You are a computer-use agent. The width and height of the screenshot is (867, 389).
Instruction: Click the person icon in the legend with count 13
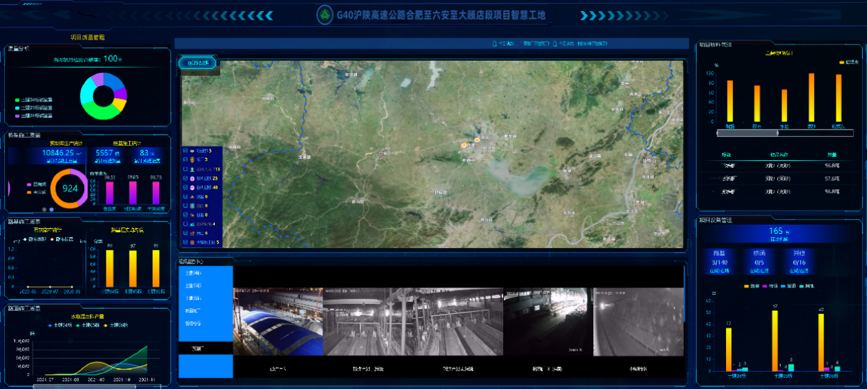pyautogui.click(x=192, y=169)
